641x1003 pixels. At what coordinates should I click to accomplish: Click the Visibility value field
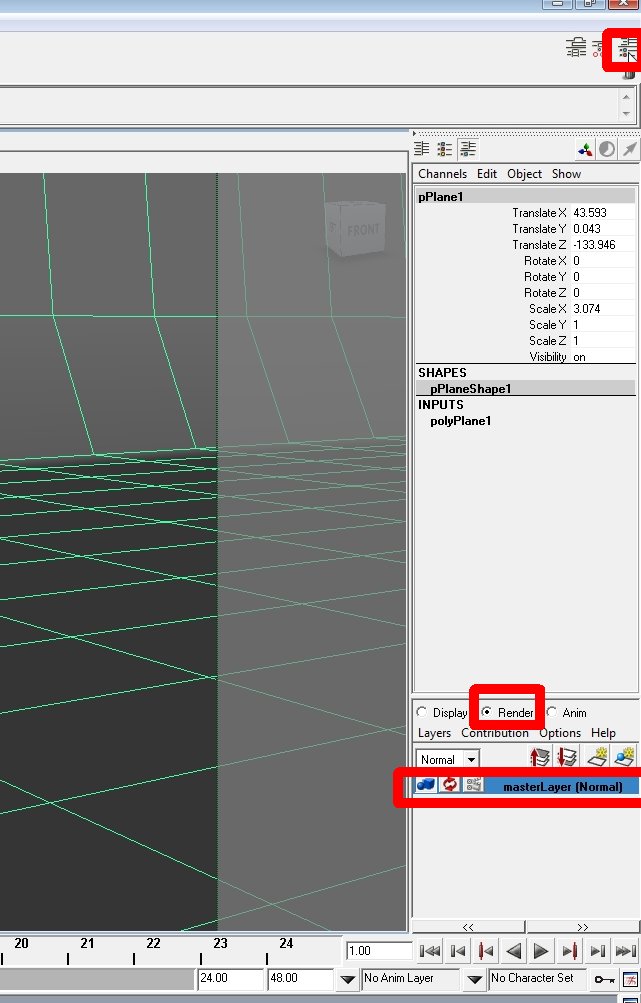(603, 356)
